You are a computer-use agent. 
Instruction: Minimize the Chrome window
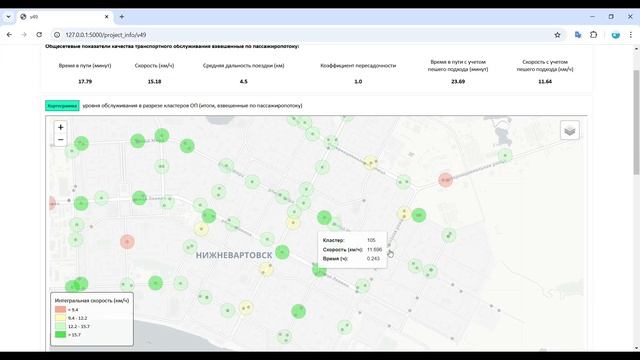592,17
